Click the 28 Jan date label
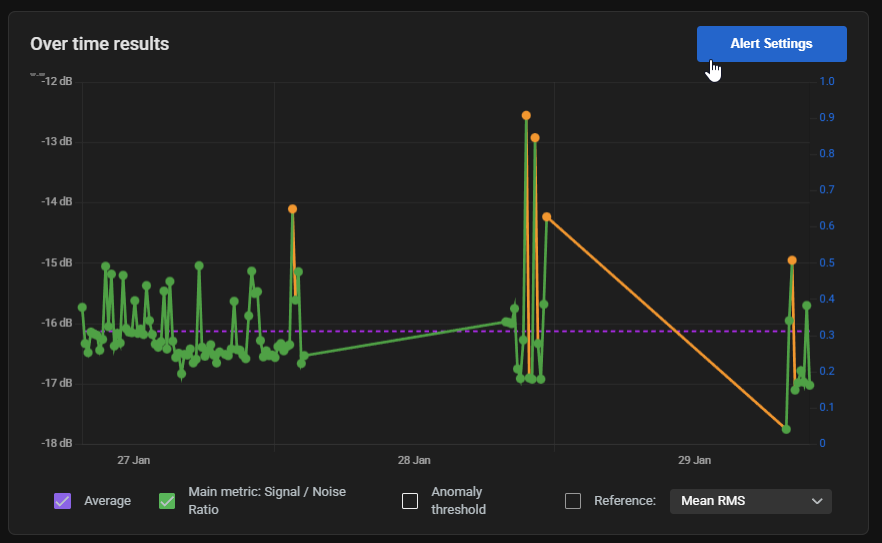Screen dimensions: 882x543 coord(413,461)
